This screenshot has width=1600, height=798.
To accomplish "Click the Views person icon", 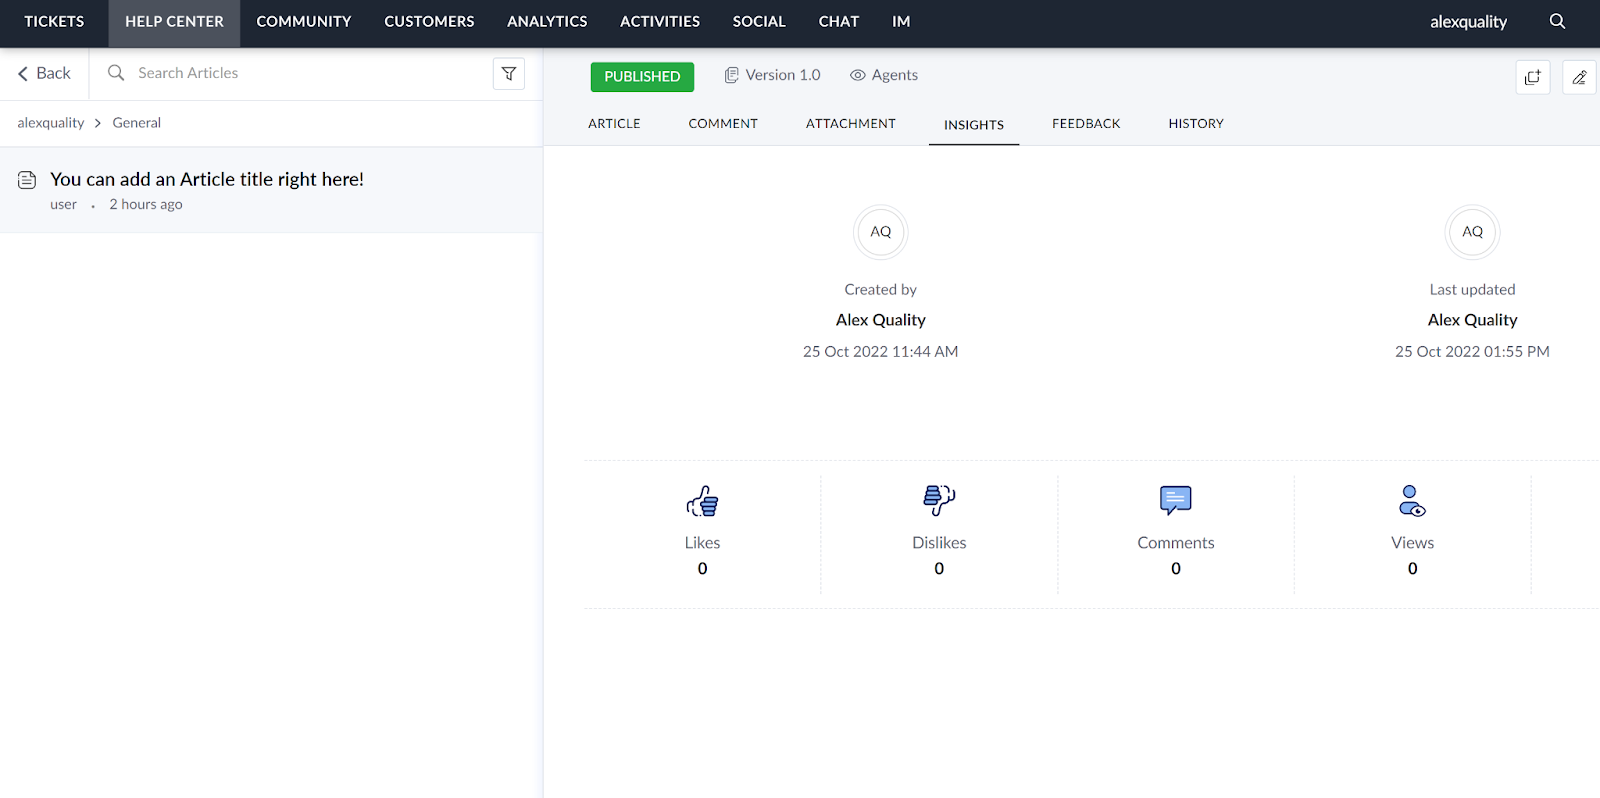I will coord(1412,500).
